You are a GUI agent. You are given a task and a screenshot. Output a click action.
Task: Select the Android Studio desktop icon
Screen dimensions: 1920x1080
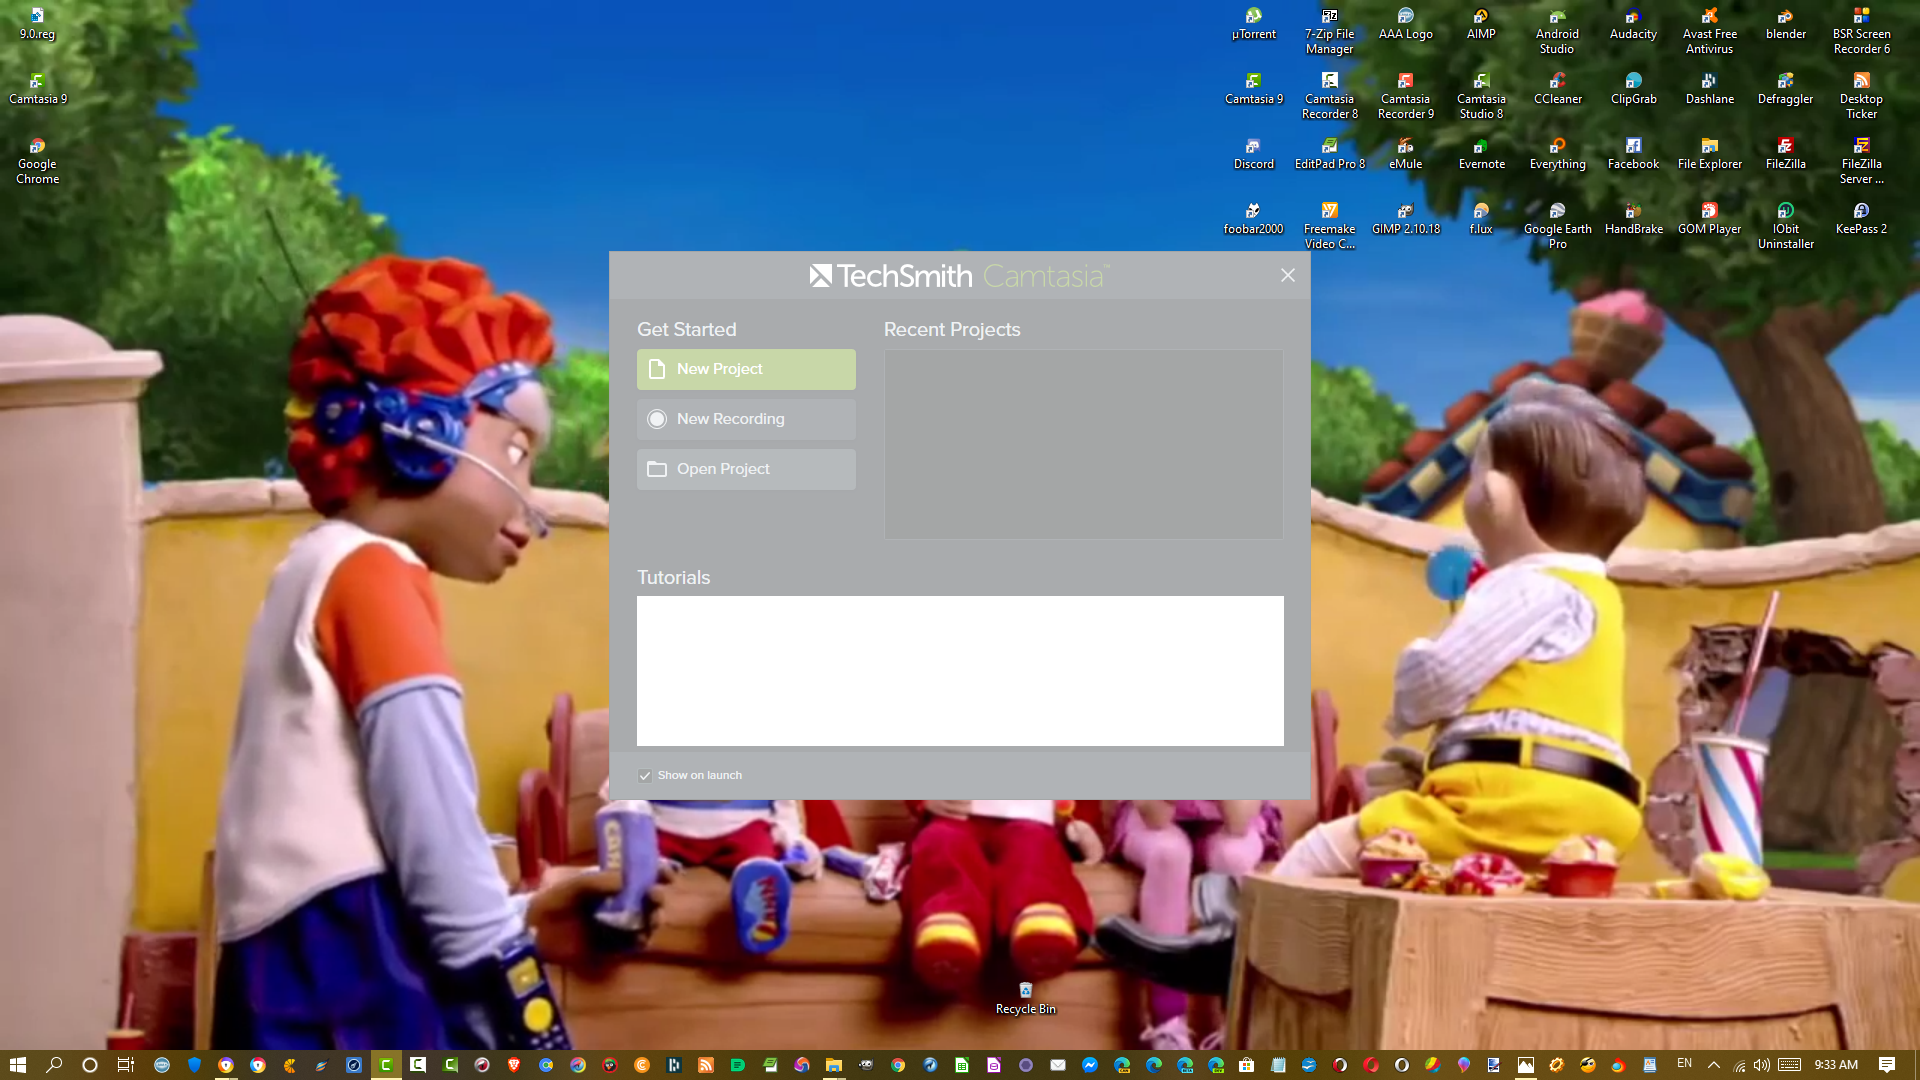[x=1557, y=31]
